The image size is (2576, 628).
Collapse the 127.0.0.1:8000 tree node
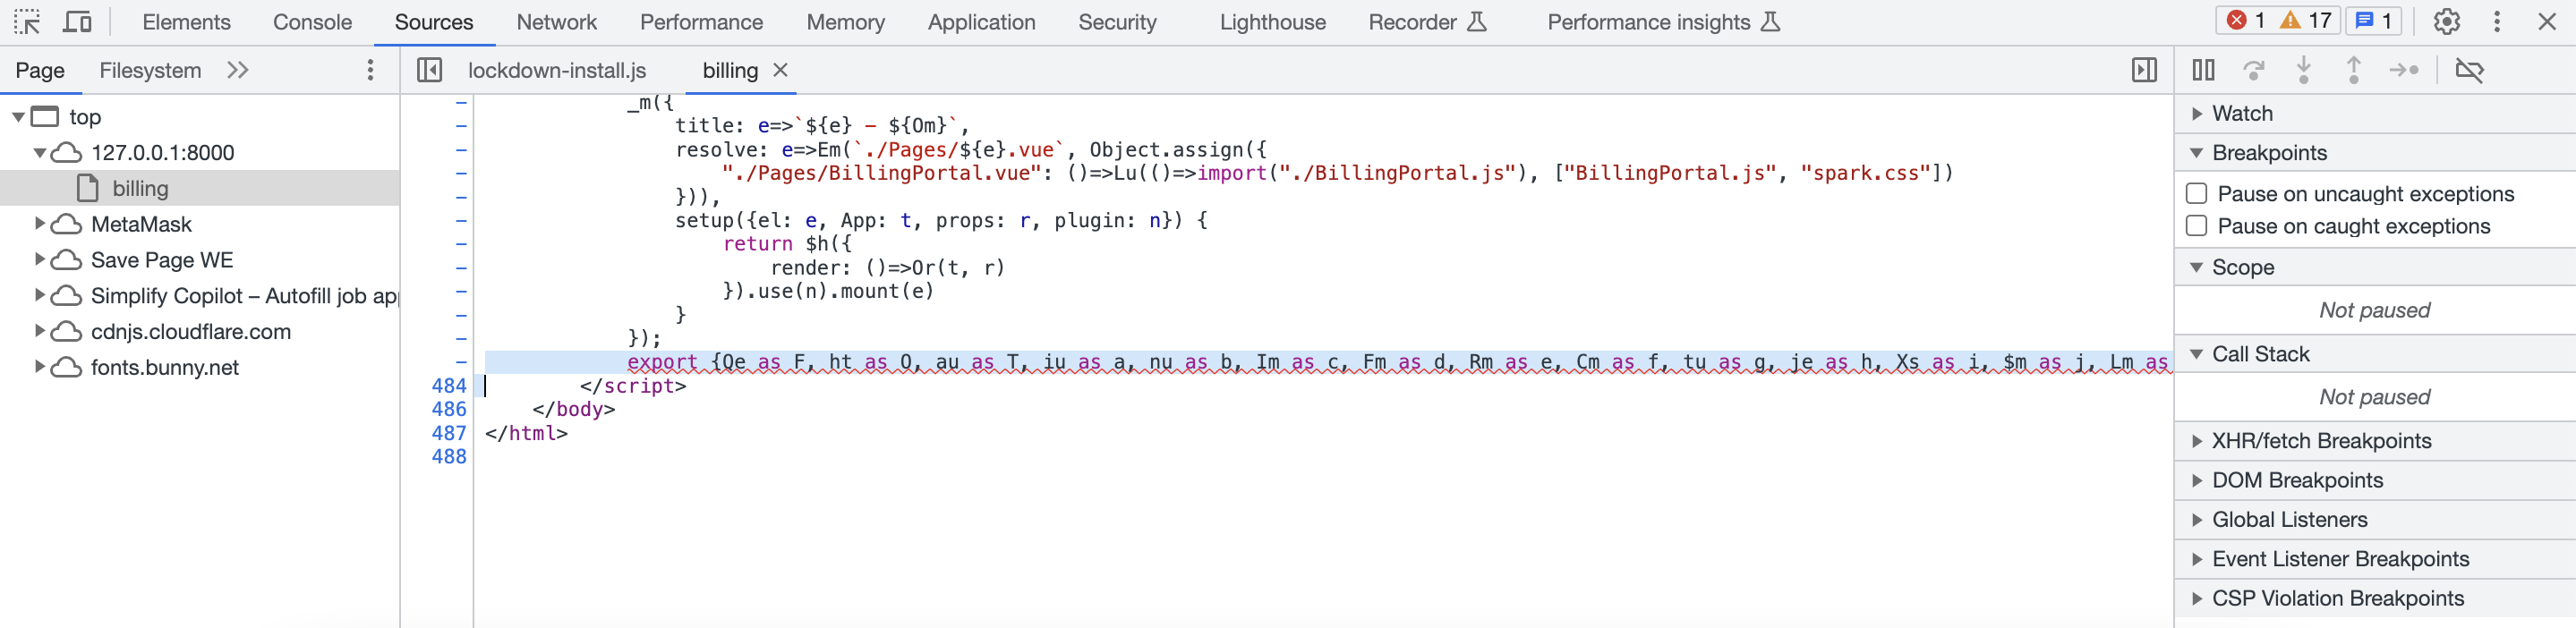click(40, 153)
